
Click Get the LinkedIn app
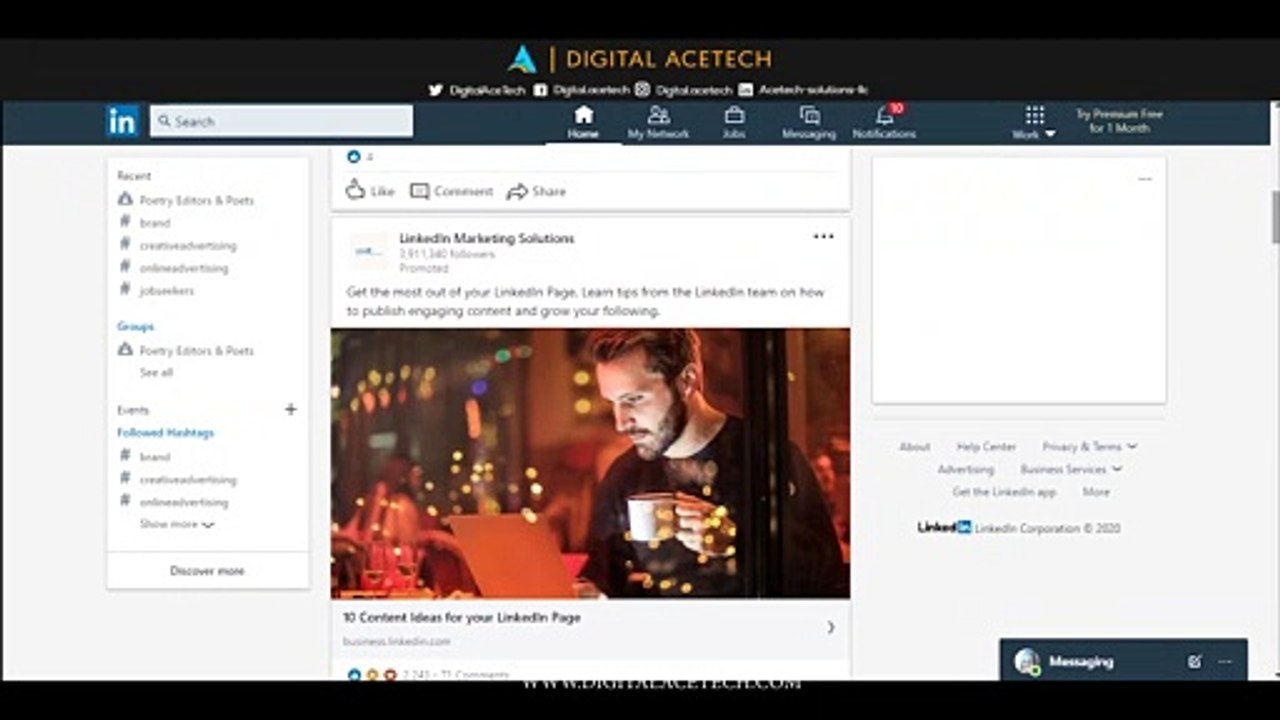point(1004,492)
